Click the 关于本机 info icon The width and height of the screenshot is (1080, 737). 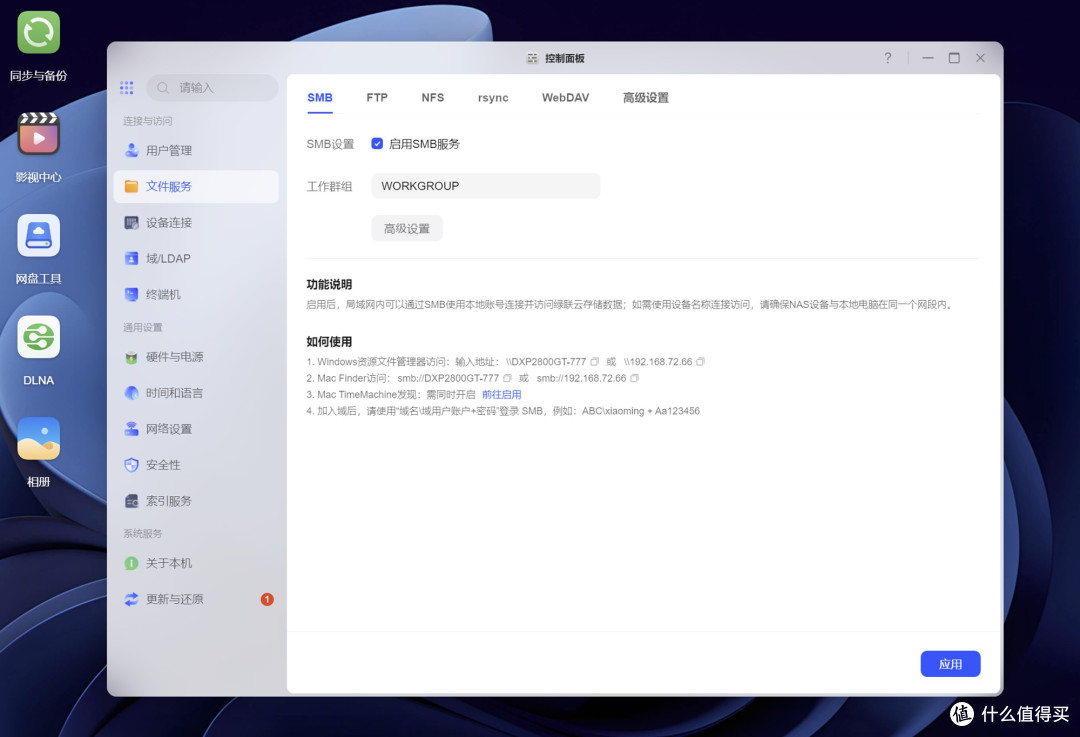coord(132,563)
